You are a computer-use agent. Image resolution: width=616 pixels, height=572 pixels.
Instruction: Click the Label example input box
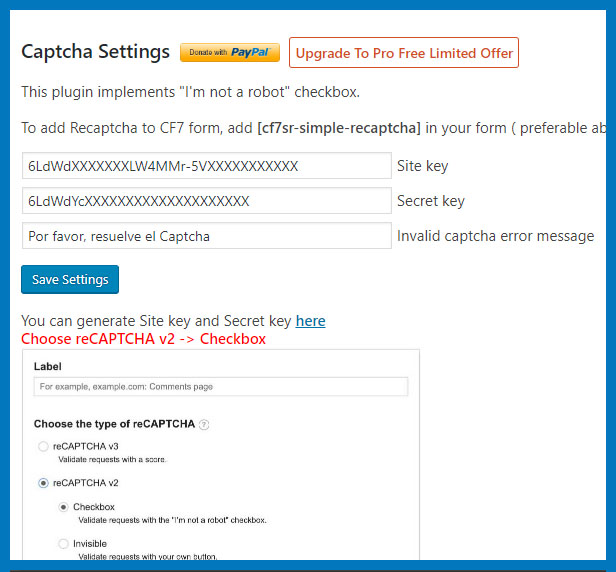pos(221,387)
